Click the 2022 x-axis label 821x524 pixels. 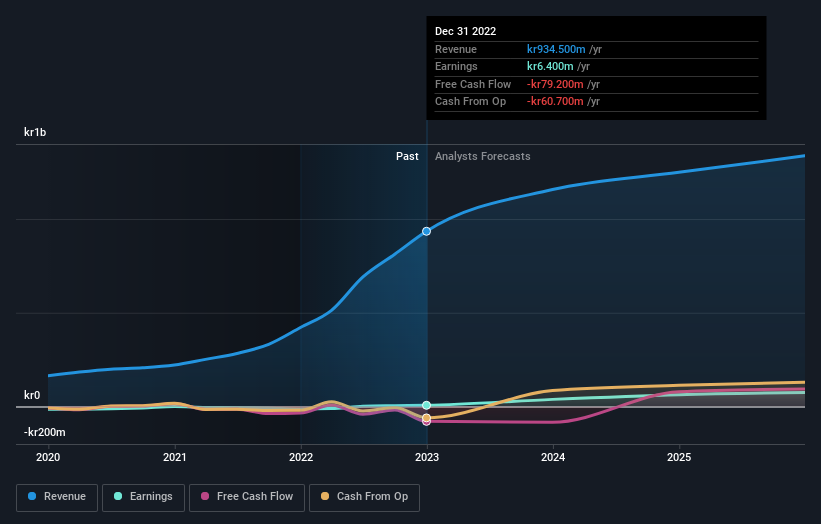pyautogui.click(x=301, y=458)
